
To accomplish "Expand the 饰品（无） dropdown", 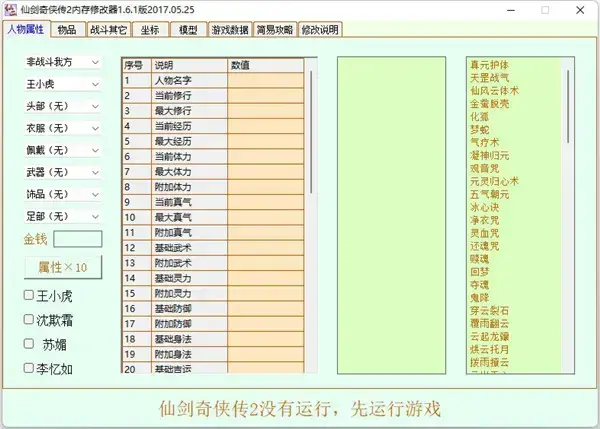I will coord(62,194).
